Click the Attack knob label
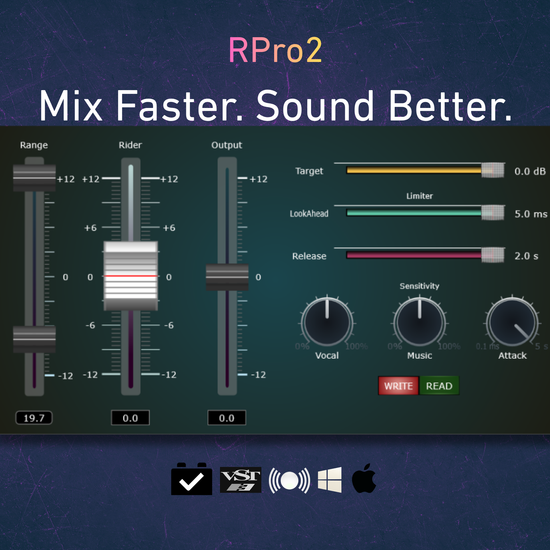 tap(512, 356)
